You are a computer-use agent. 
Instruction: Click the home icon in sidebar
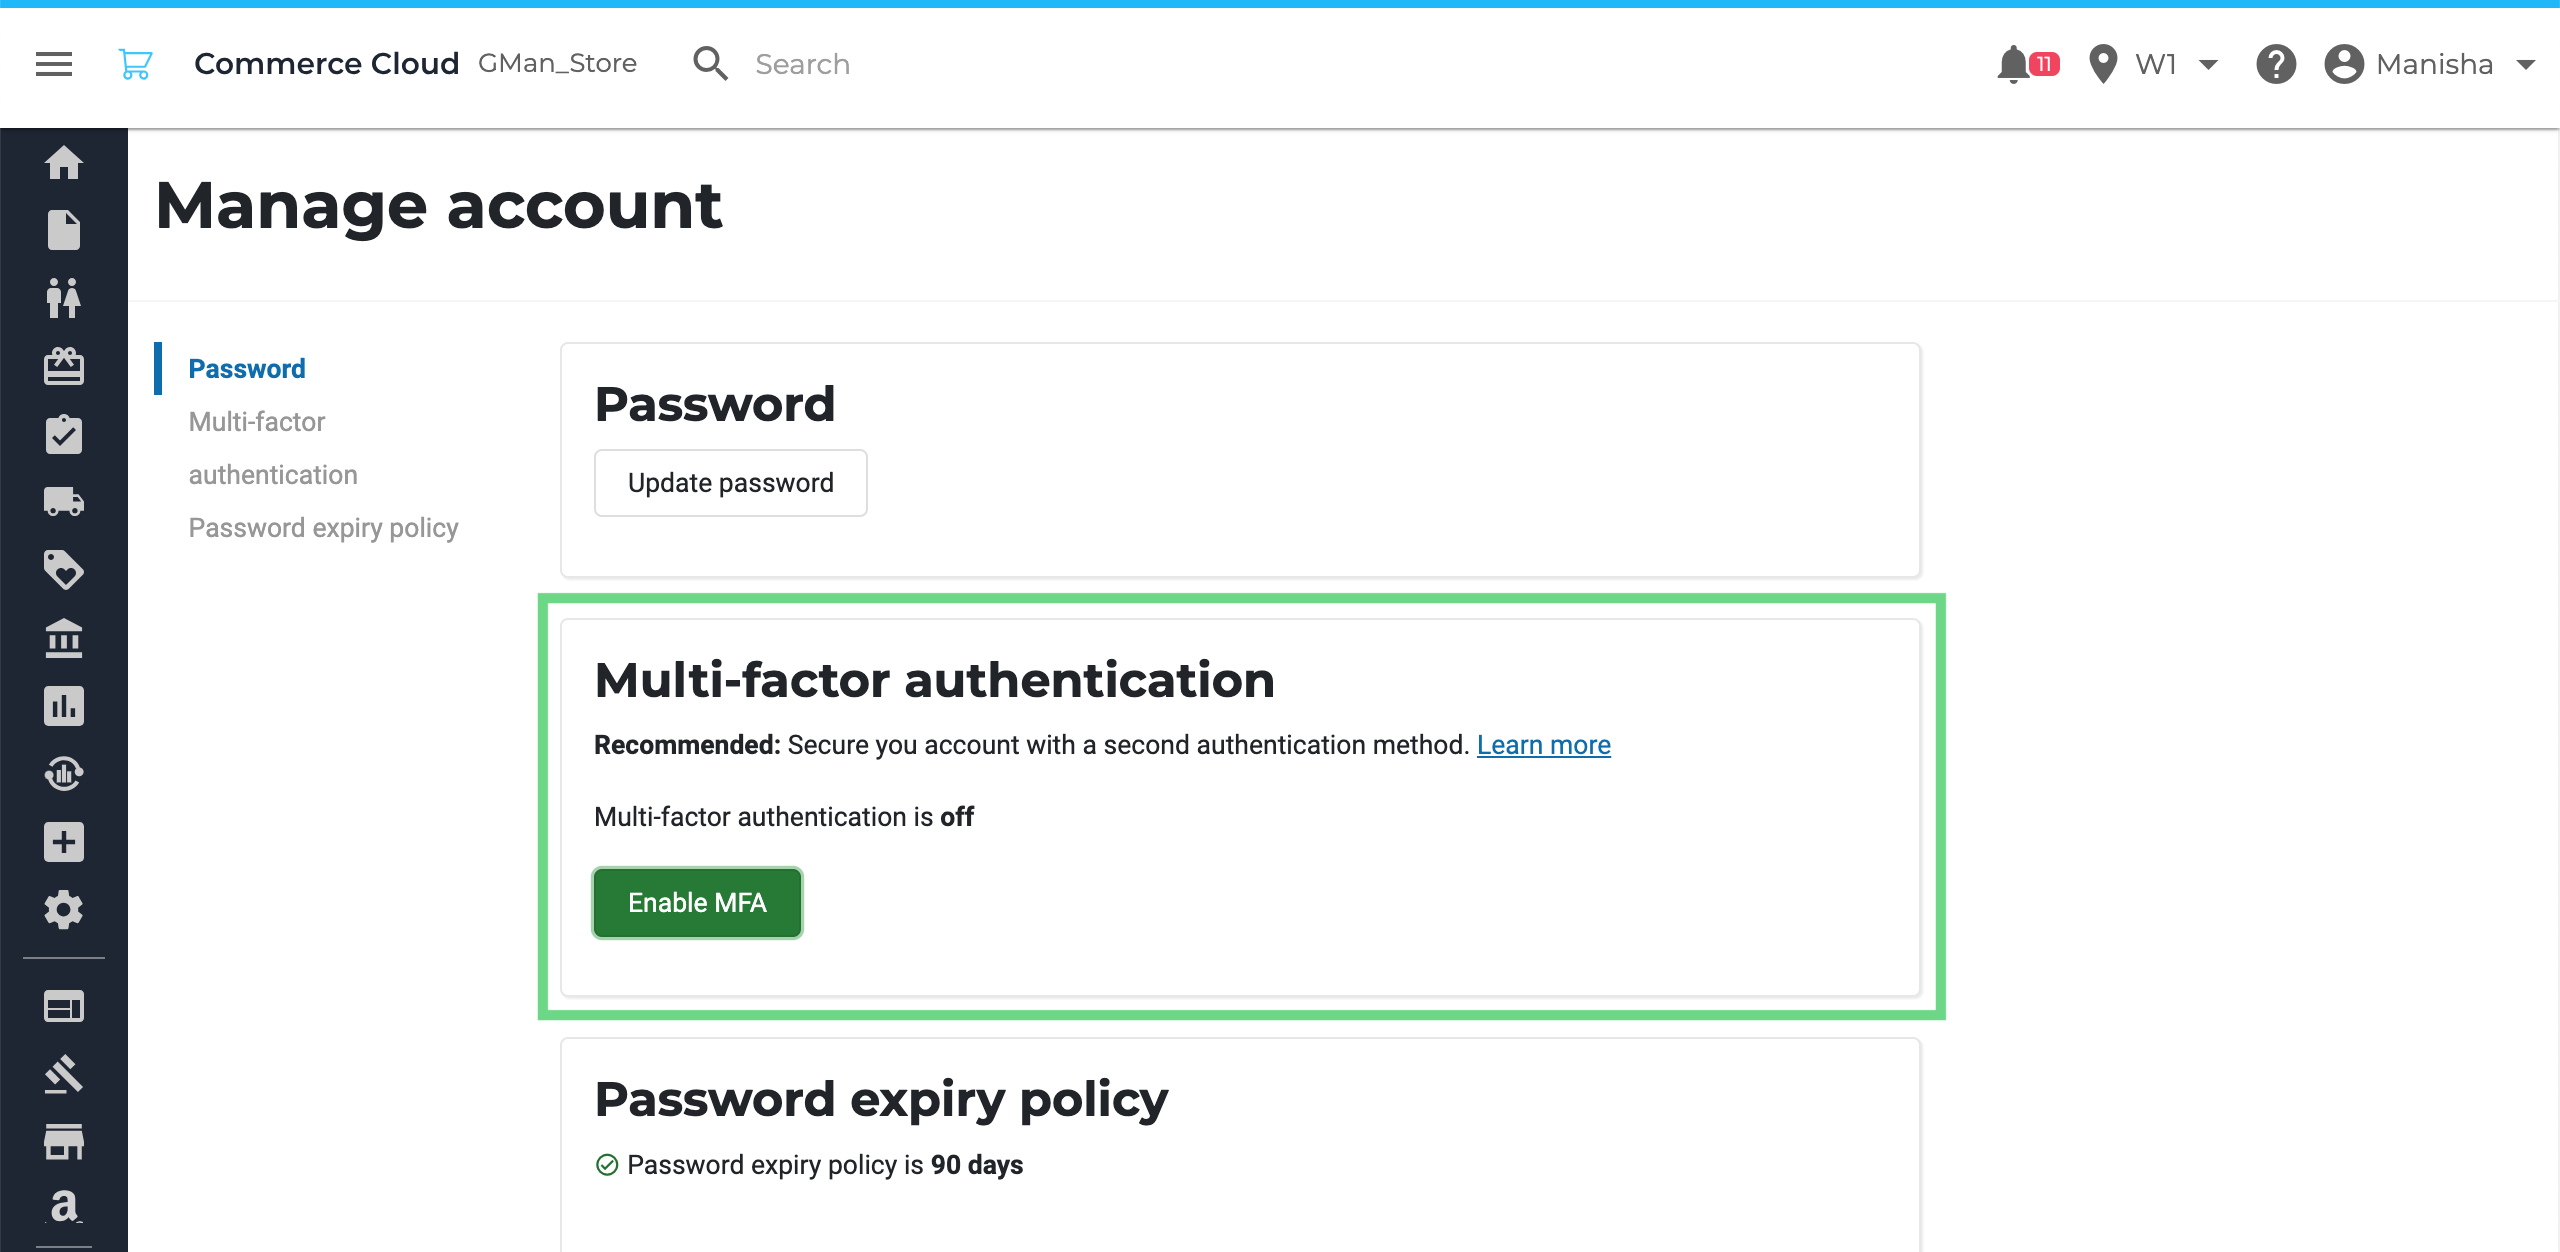coord(64,162)
